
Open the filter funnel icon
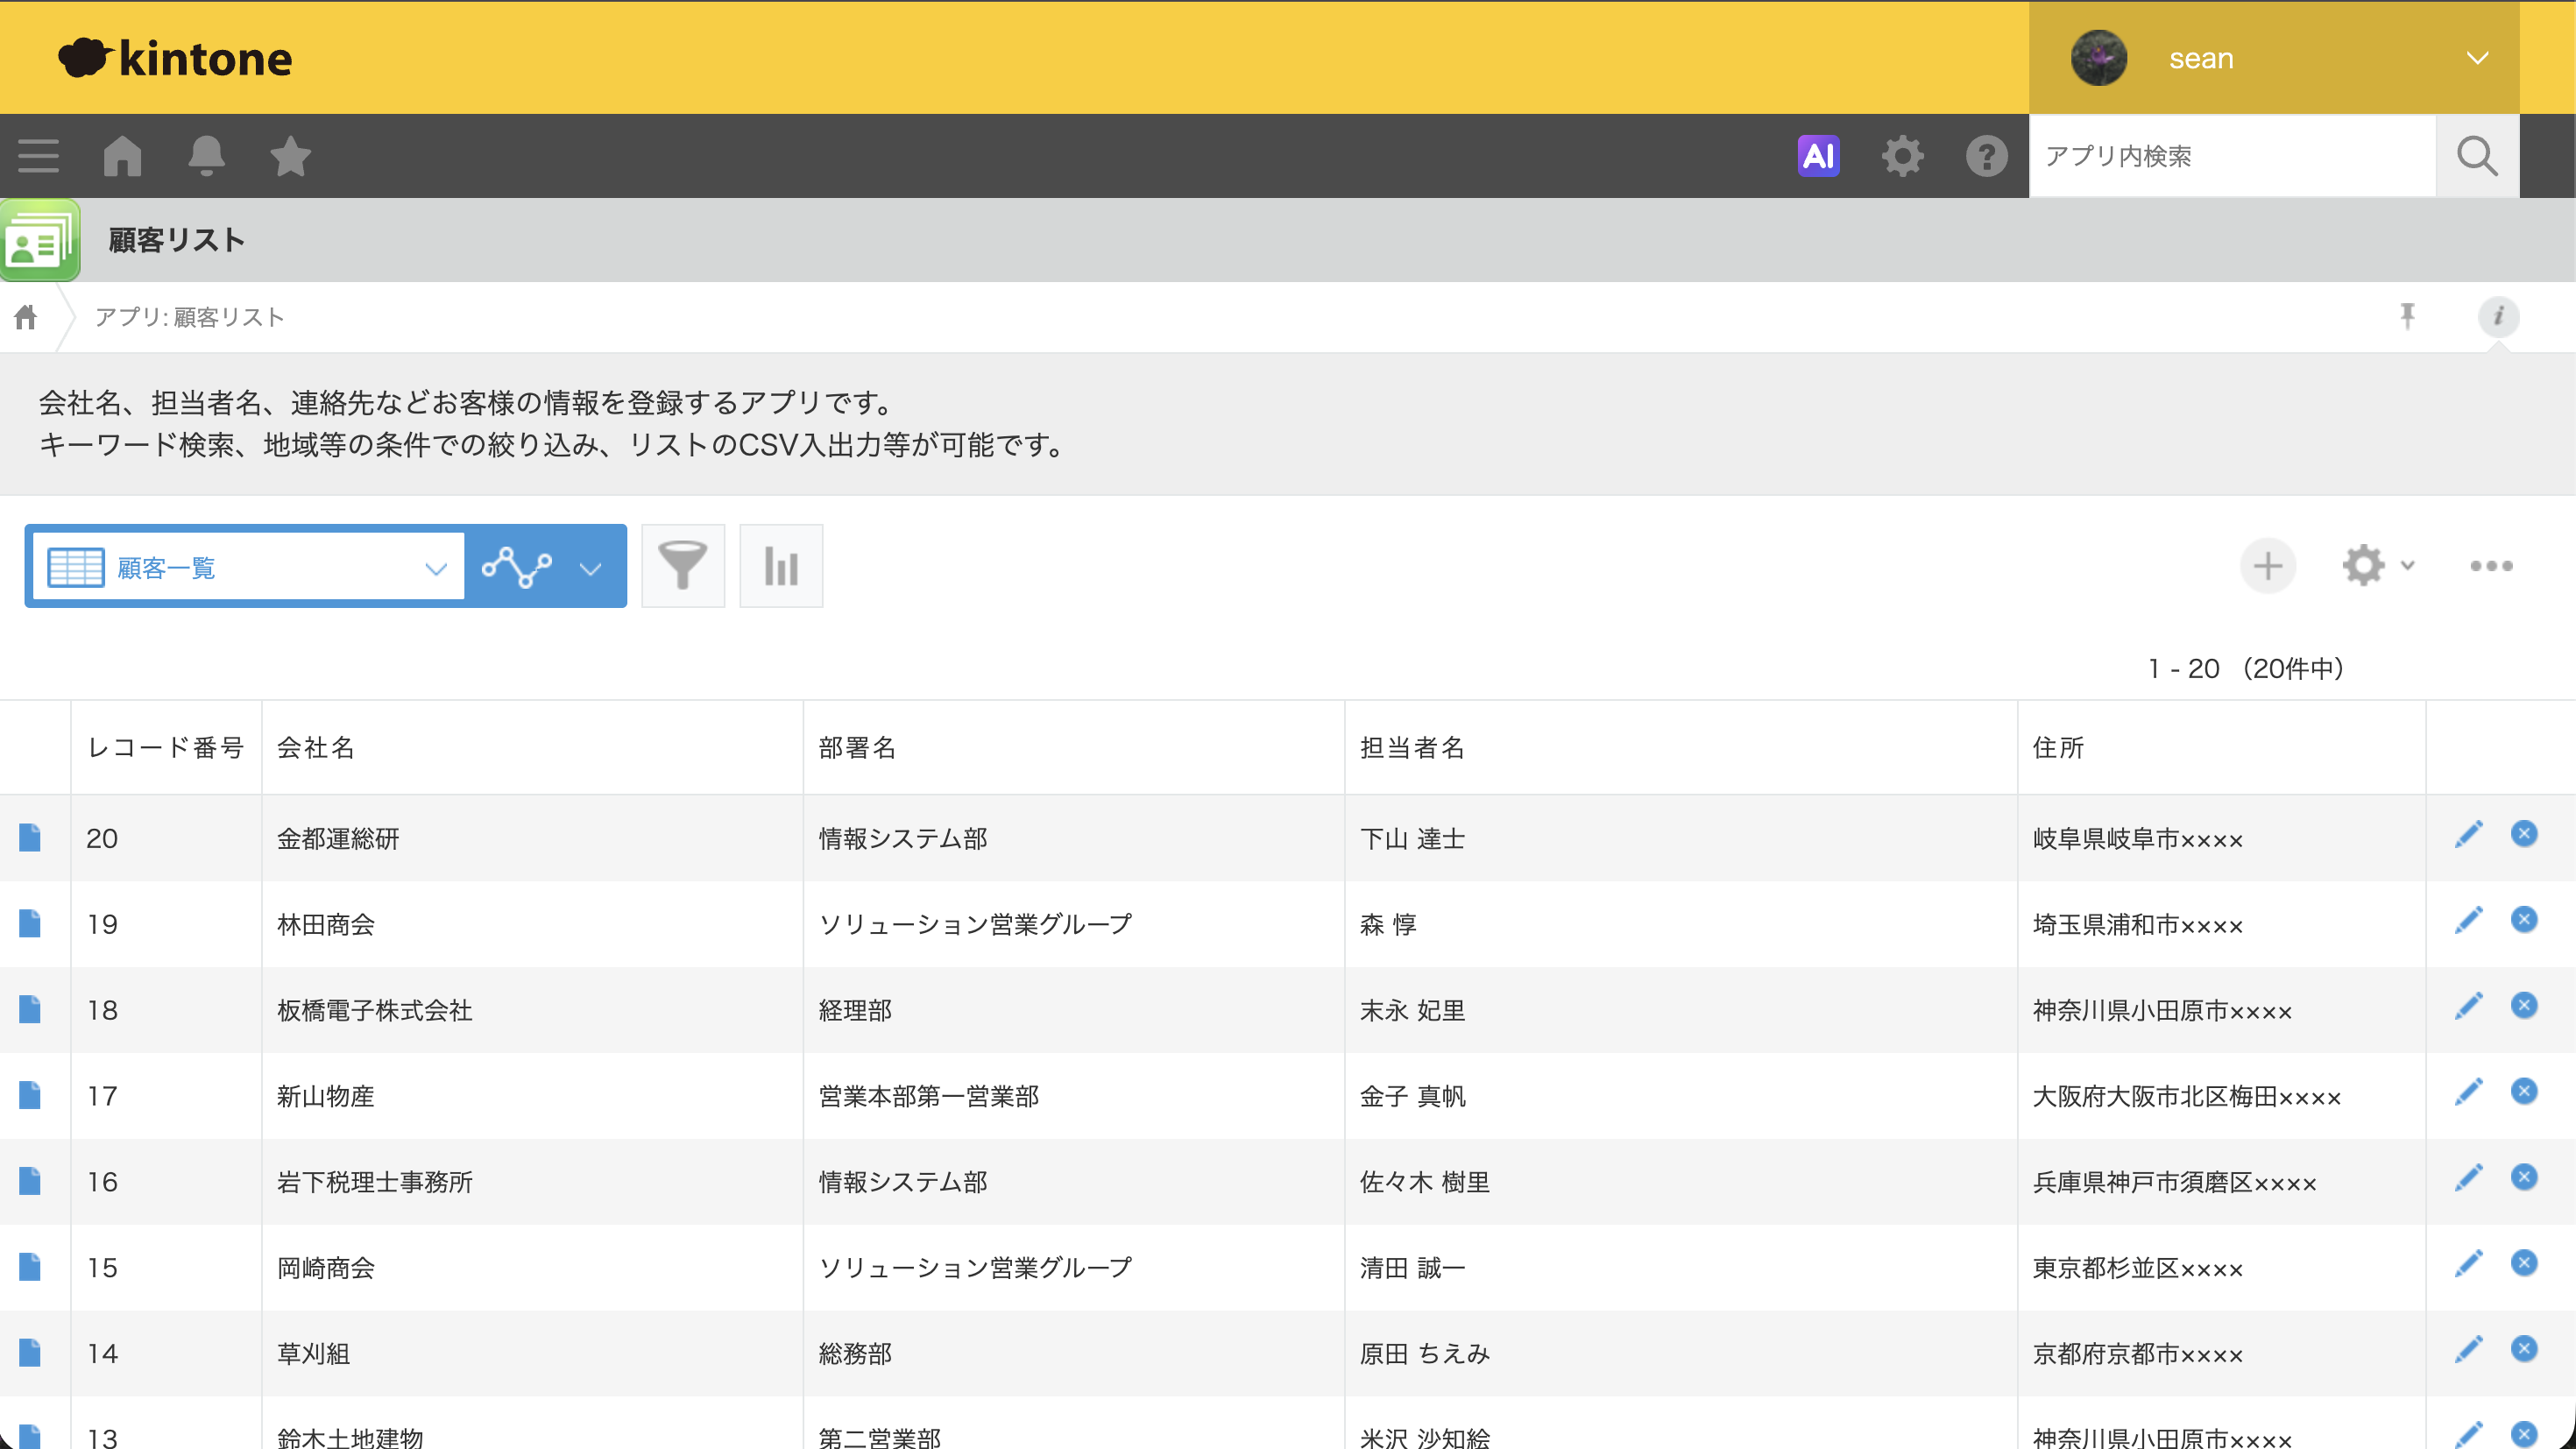point(683,566)
